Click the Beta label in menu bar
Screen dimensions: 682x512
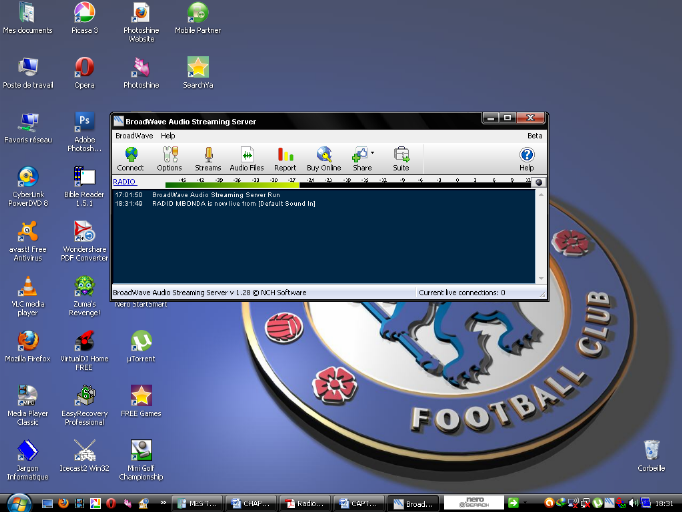click(535, 135)
